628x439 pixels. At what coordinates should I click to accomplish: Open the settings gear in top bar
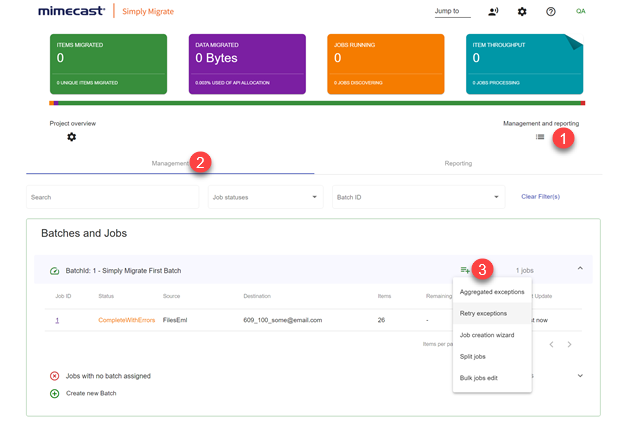pyautogui.click(x=522, y=12)
